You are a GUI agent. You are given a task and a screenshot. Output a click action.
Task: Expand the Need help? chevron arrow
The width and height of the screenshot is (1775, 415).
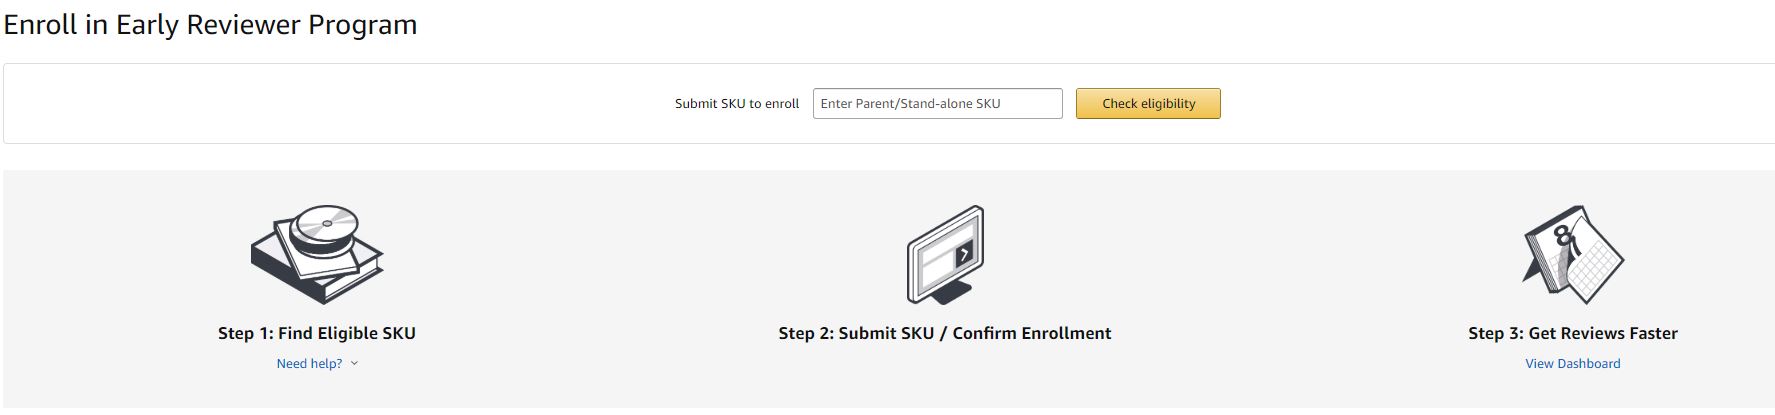click(354, 364)
